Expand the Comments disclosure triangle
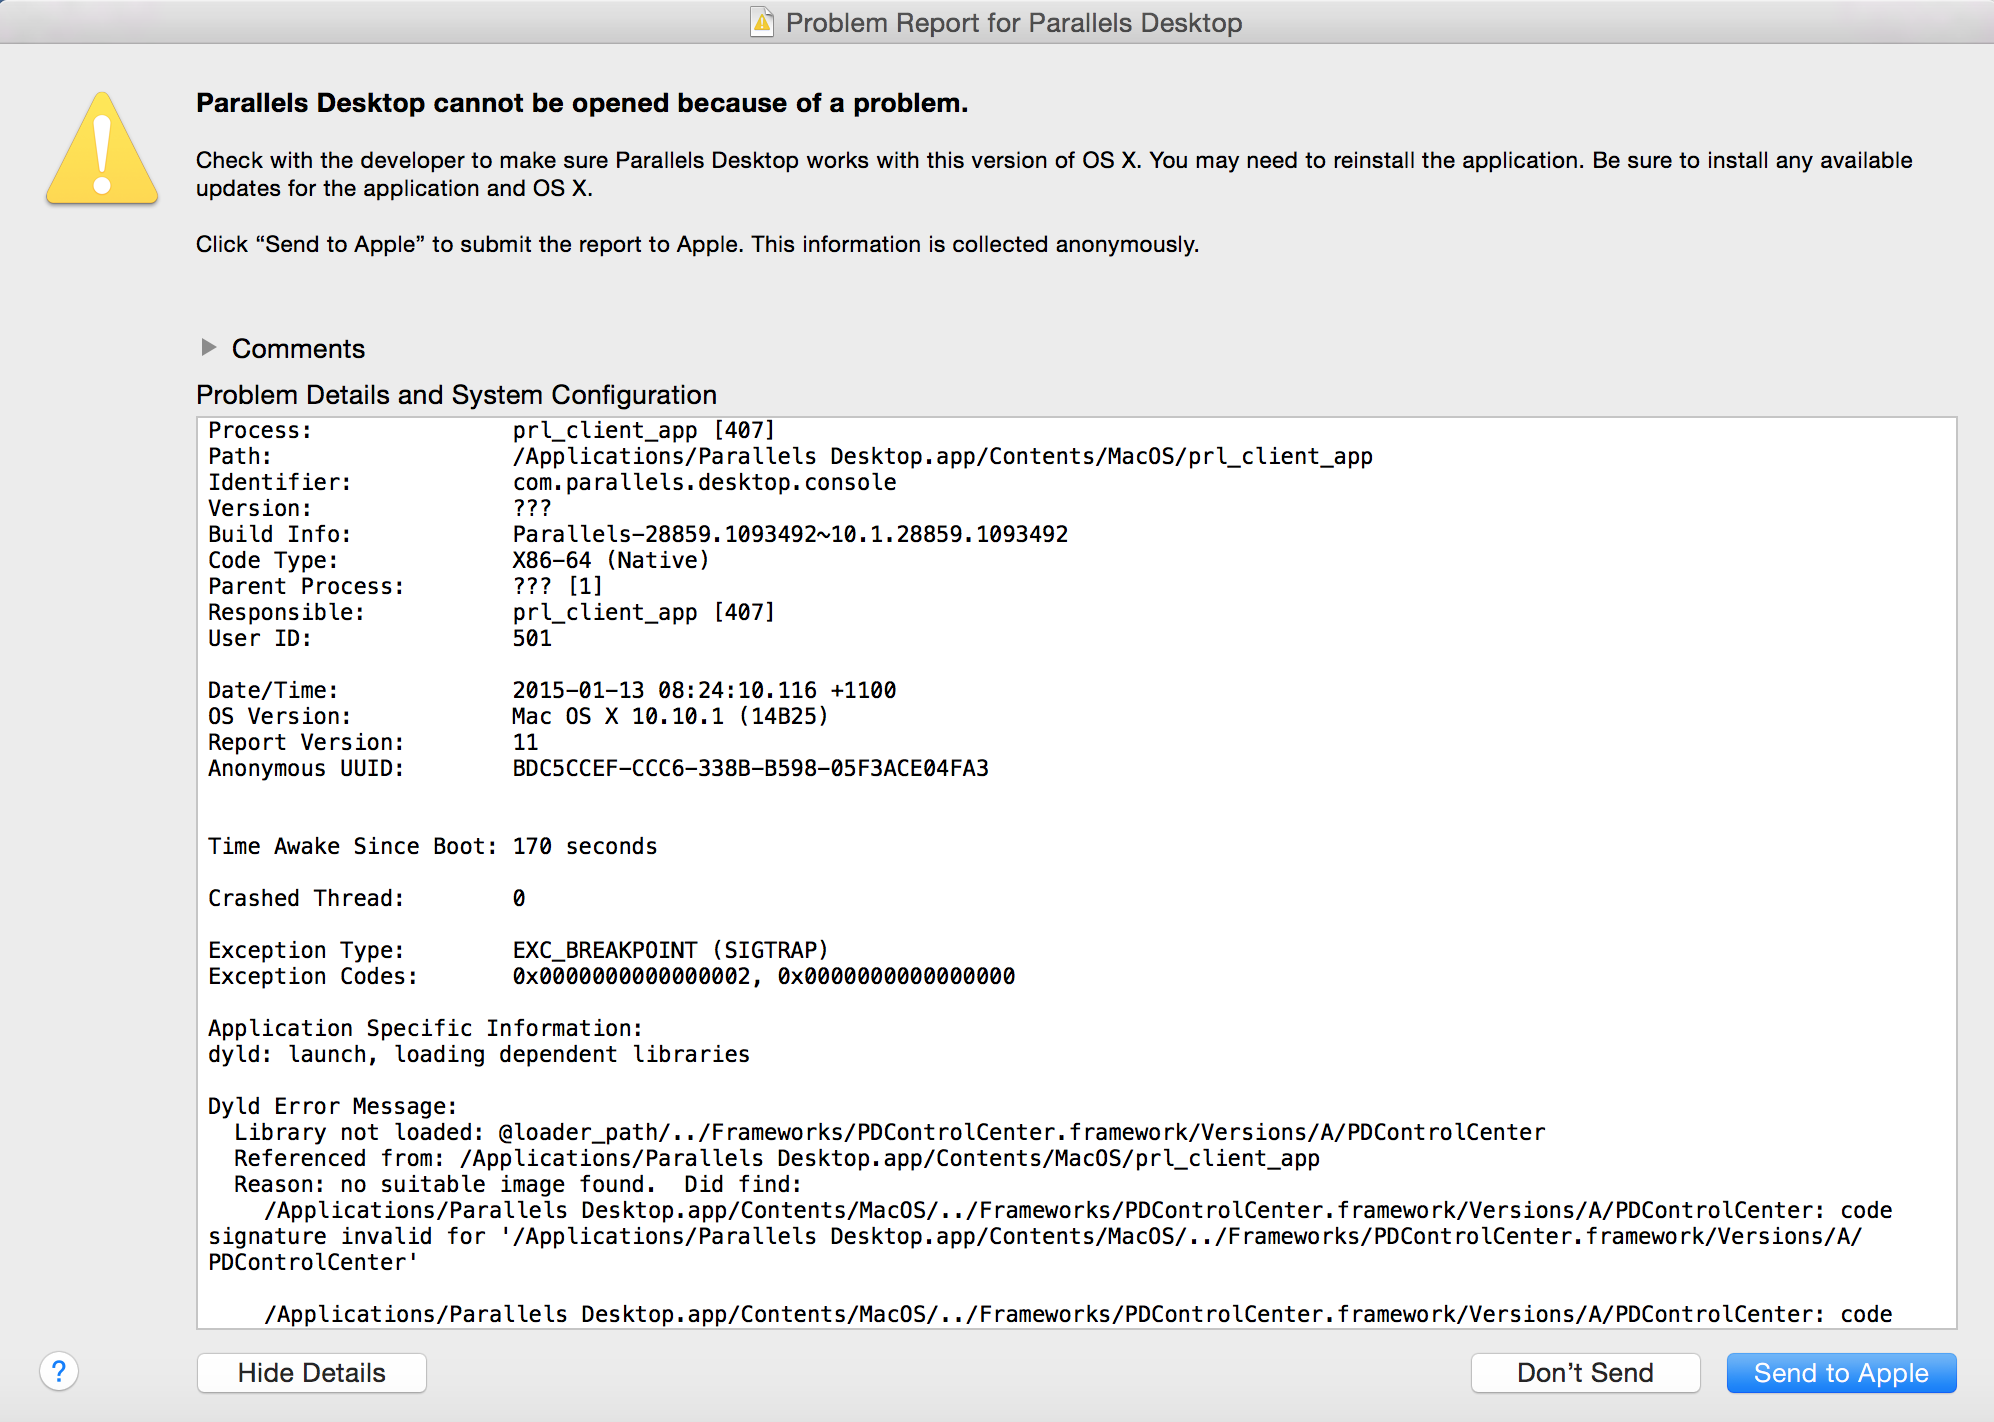 point(208,347)
